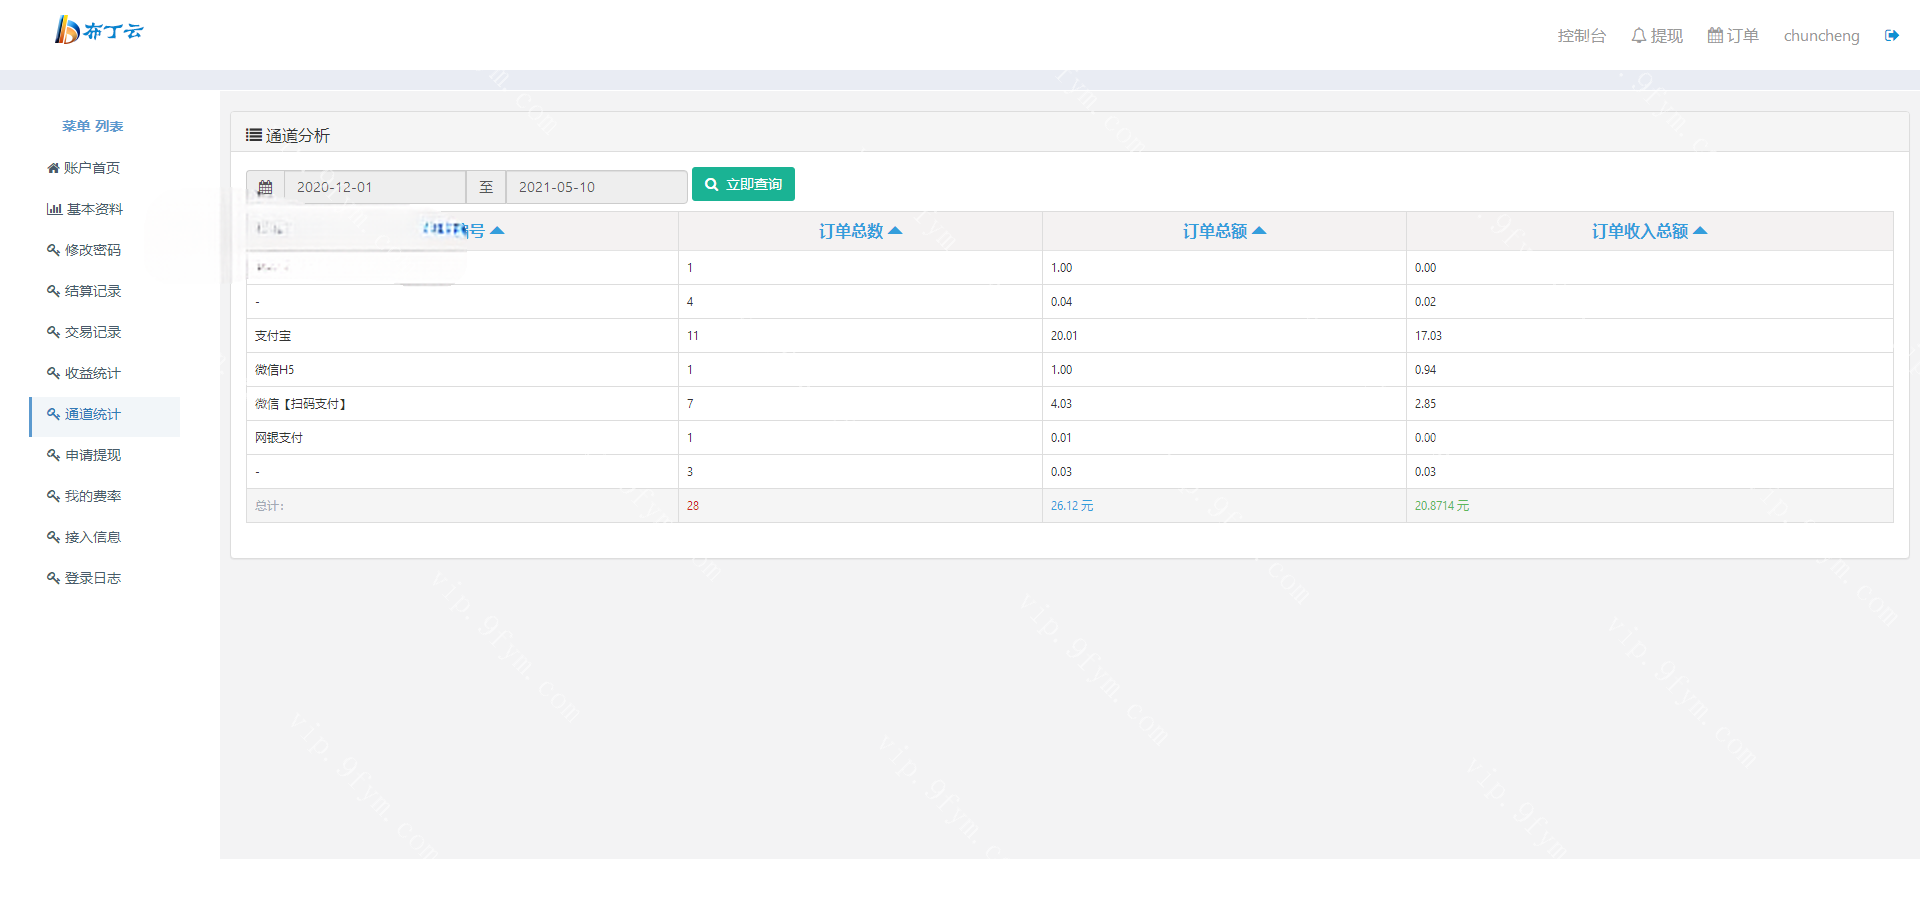
Task: Click chuncheng username link
Action: (1821, 36)
